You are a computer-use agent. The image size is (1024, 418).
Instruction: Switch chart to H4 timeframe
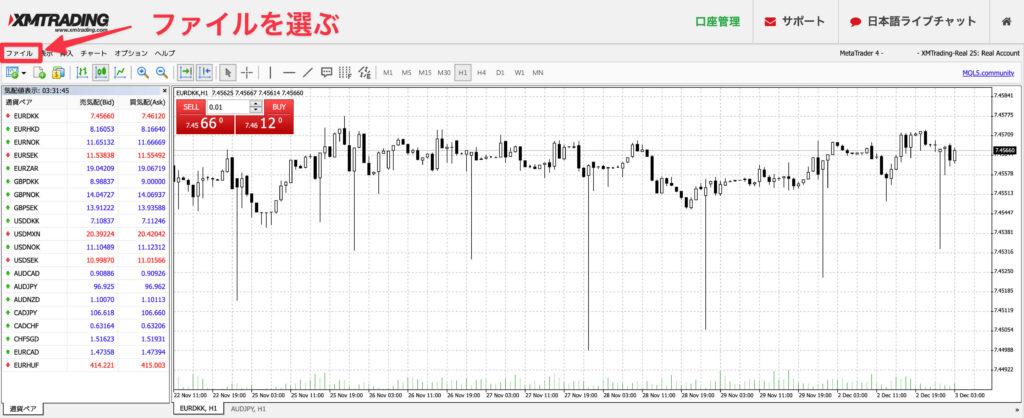click(481, 72)
